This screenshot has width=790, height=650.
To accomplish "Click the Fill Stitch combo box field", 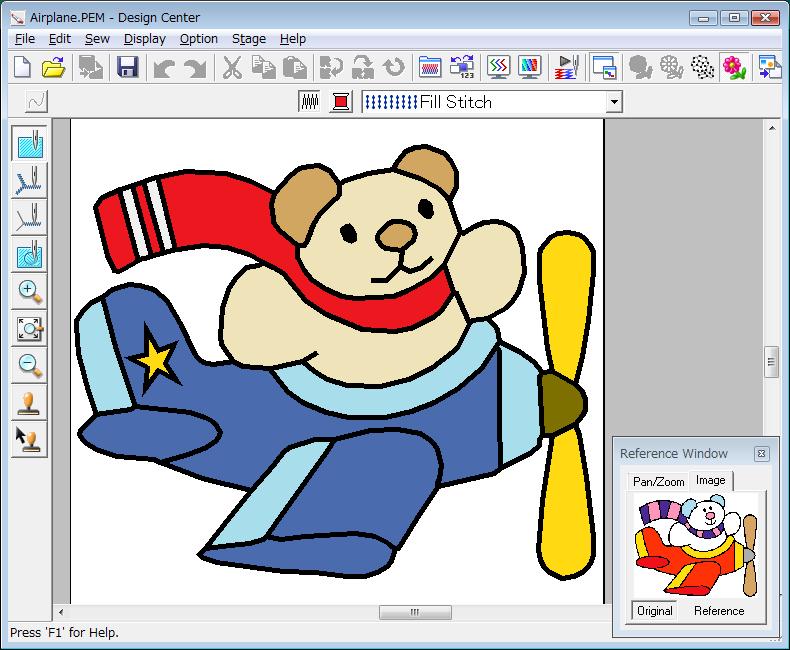I will (492, 102).
